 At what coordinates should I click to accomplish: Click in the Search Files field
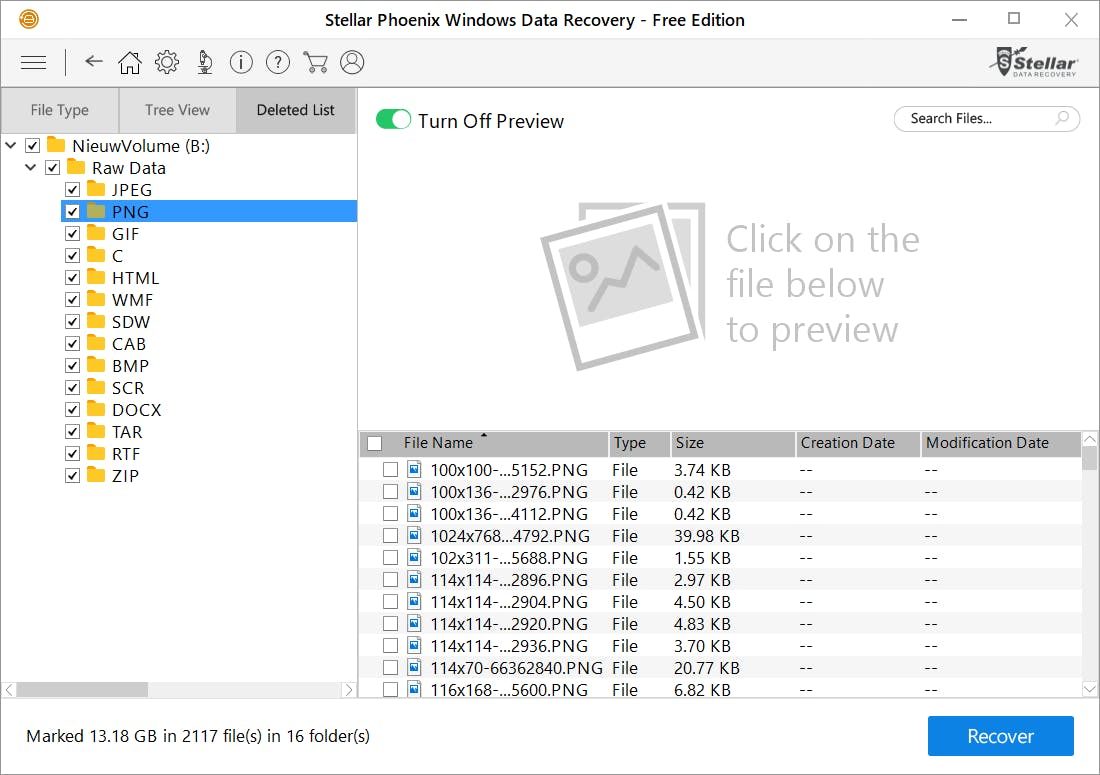pyautogui.click(x=986, y=119)
